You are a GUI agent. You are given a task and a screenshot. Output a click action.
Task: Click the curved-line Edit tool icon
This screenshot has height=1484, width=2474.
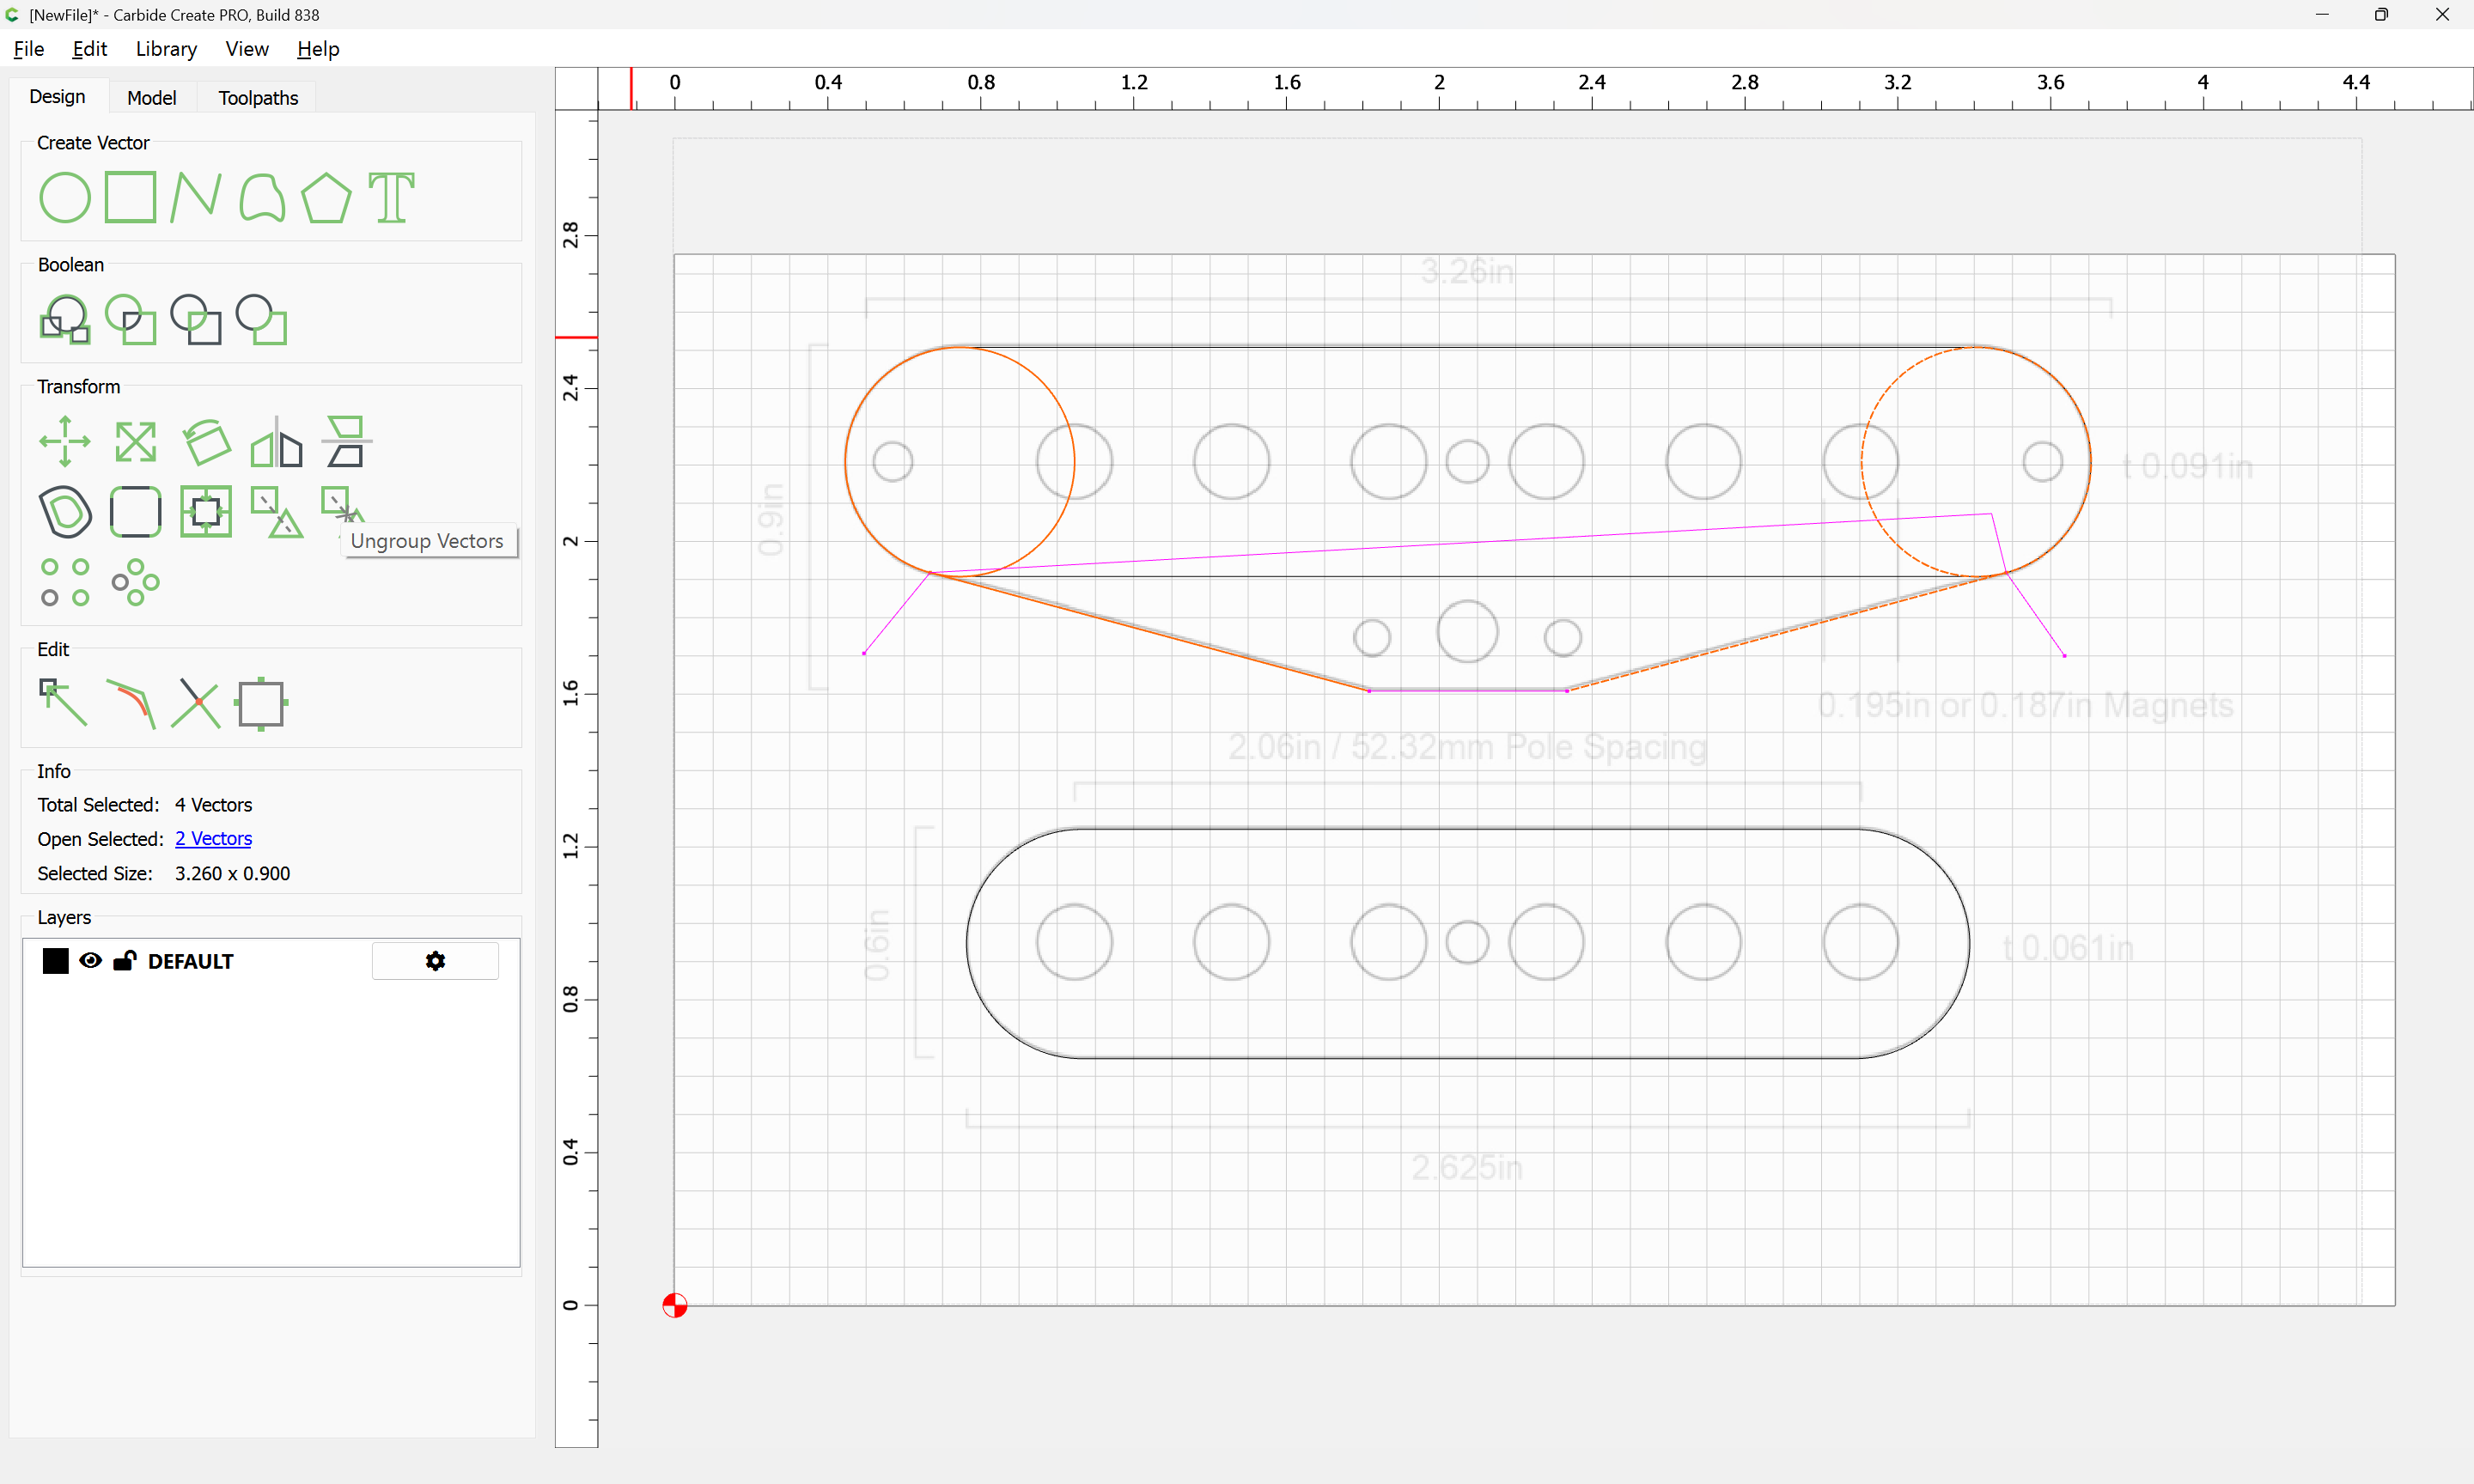[x=131, y=703]
